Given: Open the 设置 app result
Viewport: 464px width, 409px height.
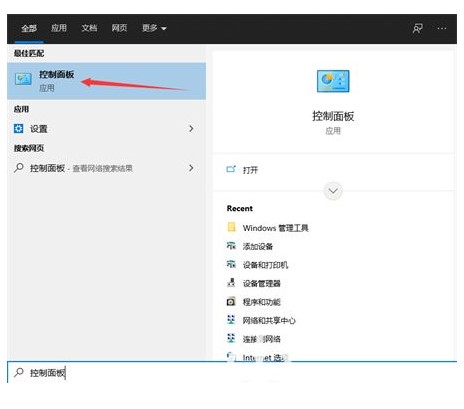Looking at the screenshot, I should pyautogui.click(x=106, y=129).
